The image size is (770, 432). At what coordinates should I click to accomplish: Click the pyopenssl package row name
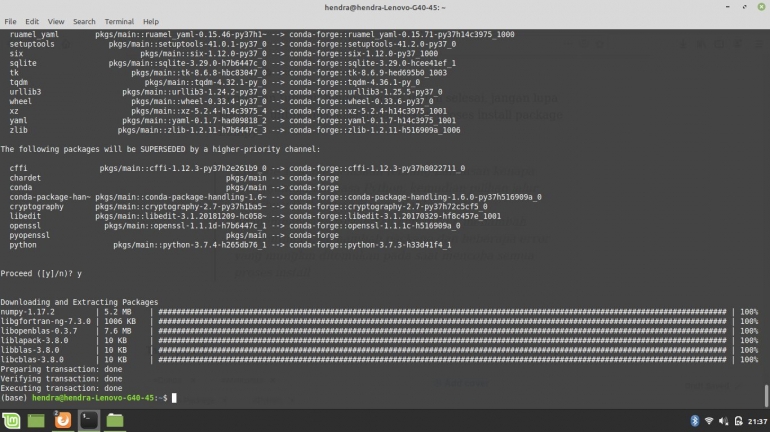point(29,235)
